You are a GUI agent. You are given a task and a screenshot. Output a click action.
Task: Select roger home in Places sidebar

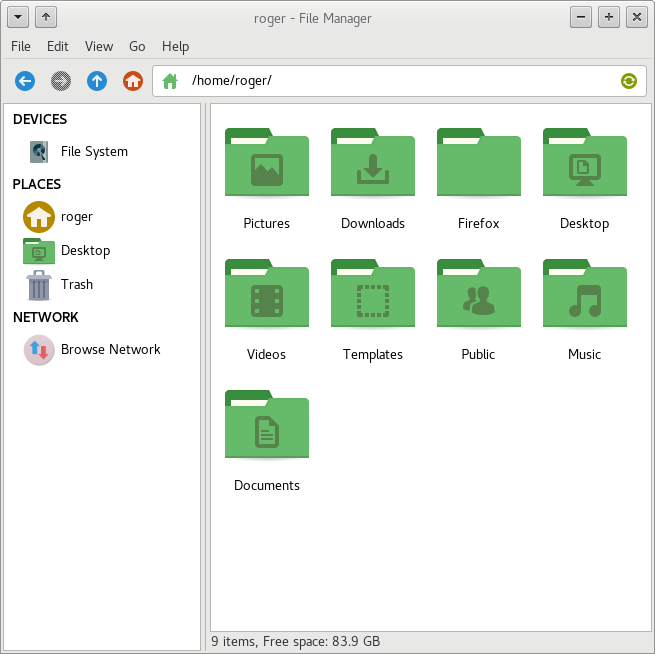[76, 217]
